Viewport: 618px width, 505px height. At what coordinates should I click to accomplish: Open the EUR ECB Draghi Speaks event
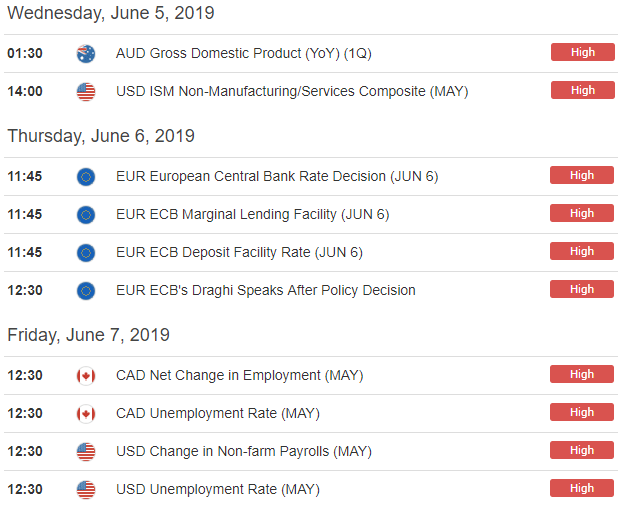click(266, 290)
